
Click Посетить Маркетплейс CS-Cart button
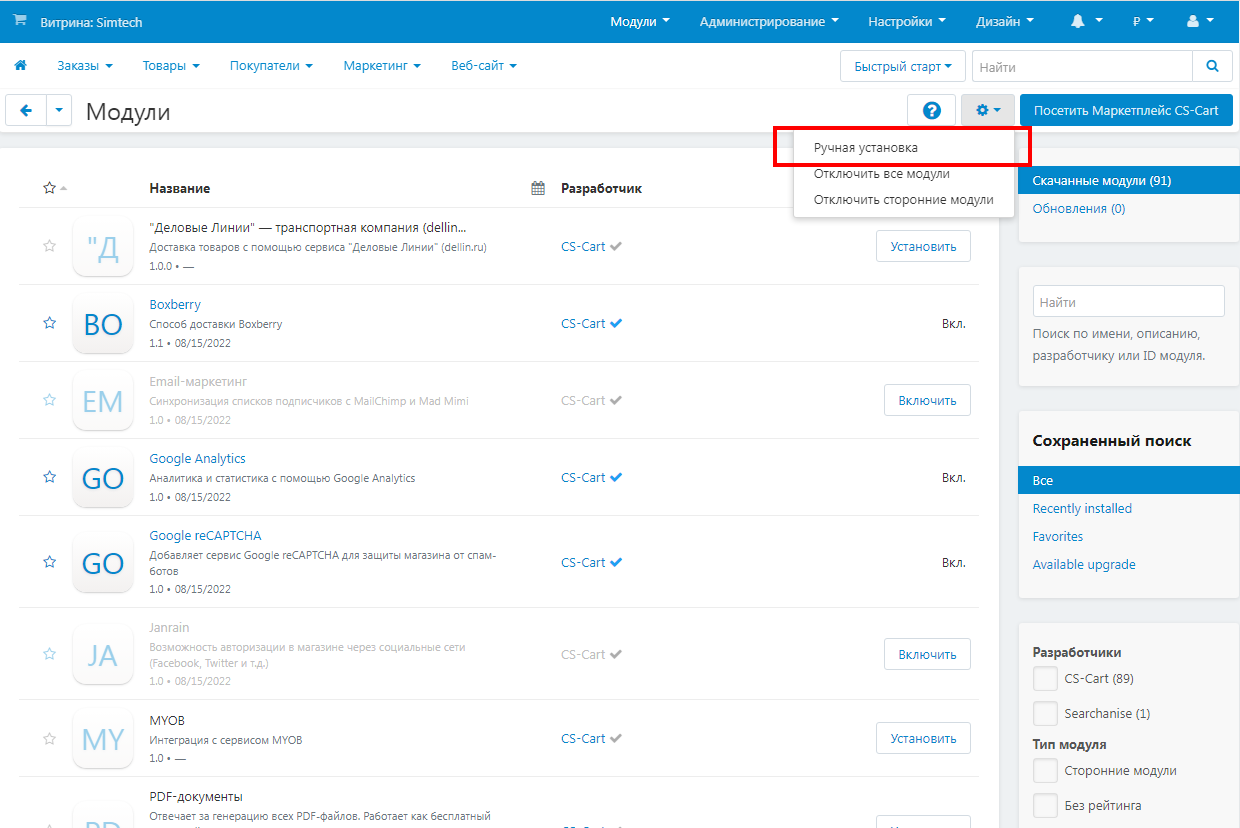coord(1126,110)
